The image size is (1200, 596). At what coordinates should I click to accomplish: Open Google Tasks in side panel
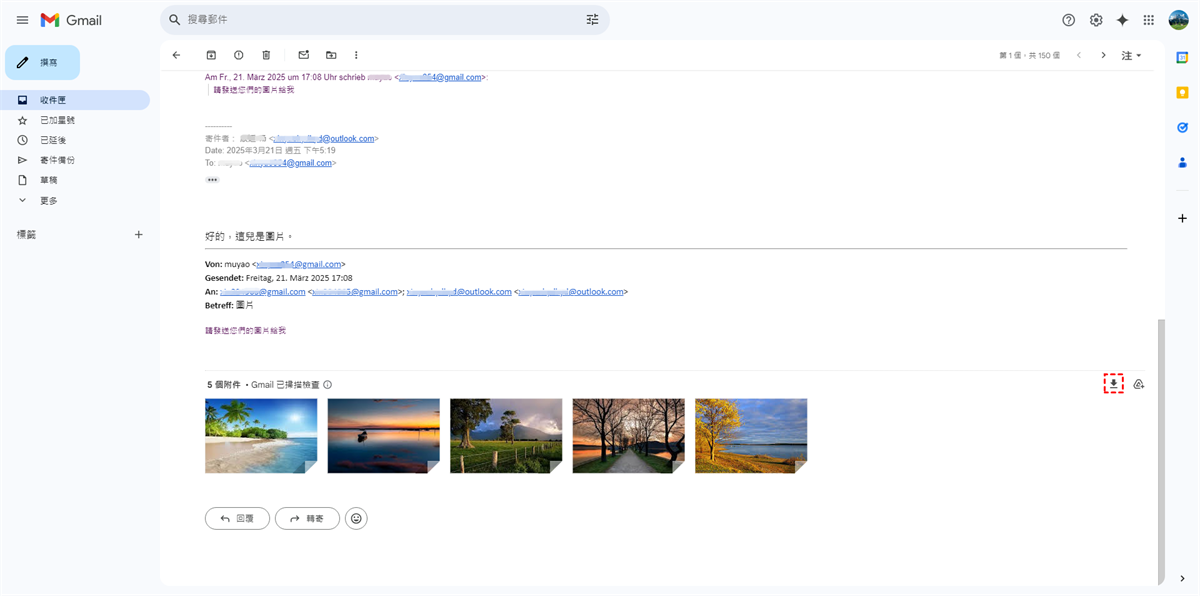[1183, 128]
